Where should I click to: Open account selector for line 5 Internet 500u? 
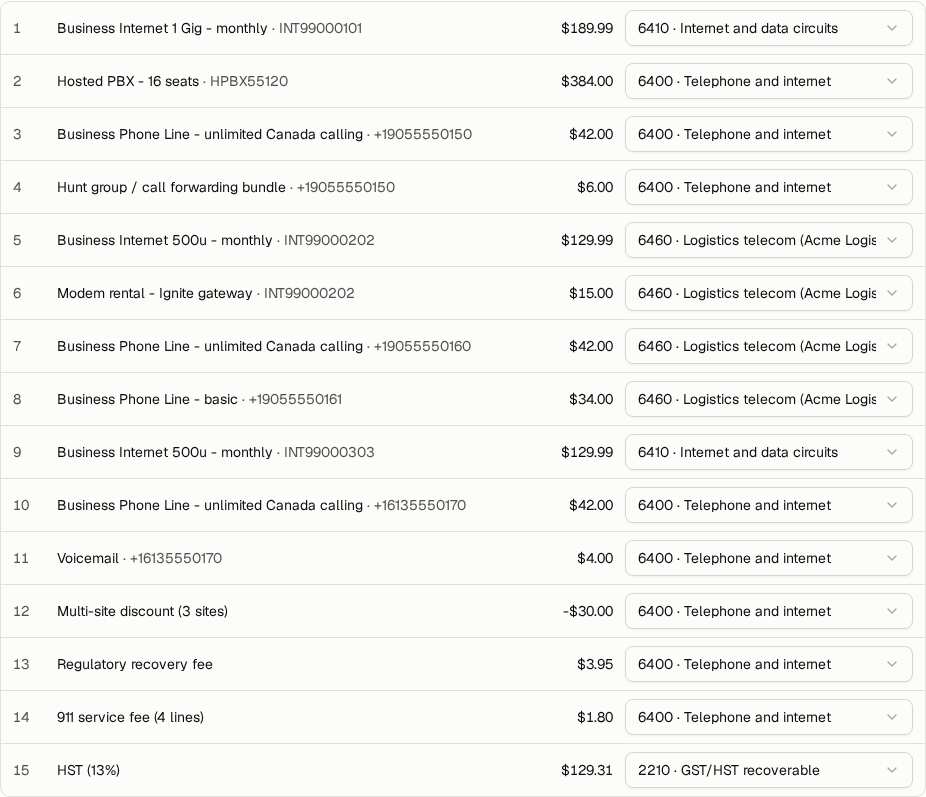768,240
